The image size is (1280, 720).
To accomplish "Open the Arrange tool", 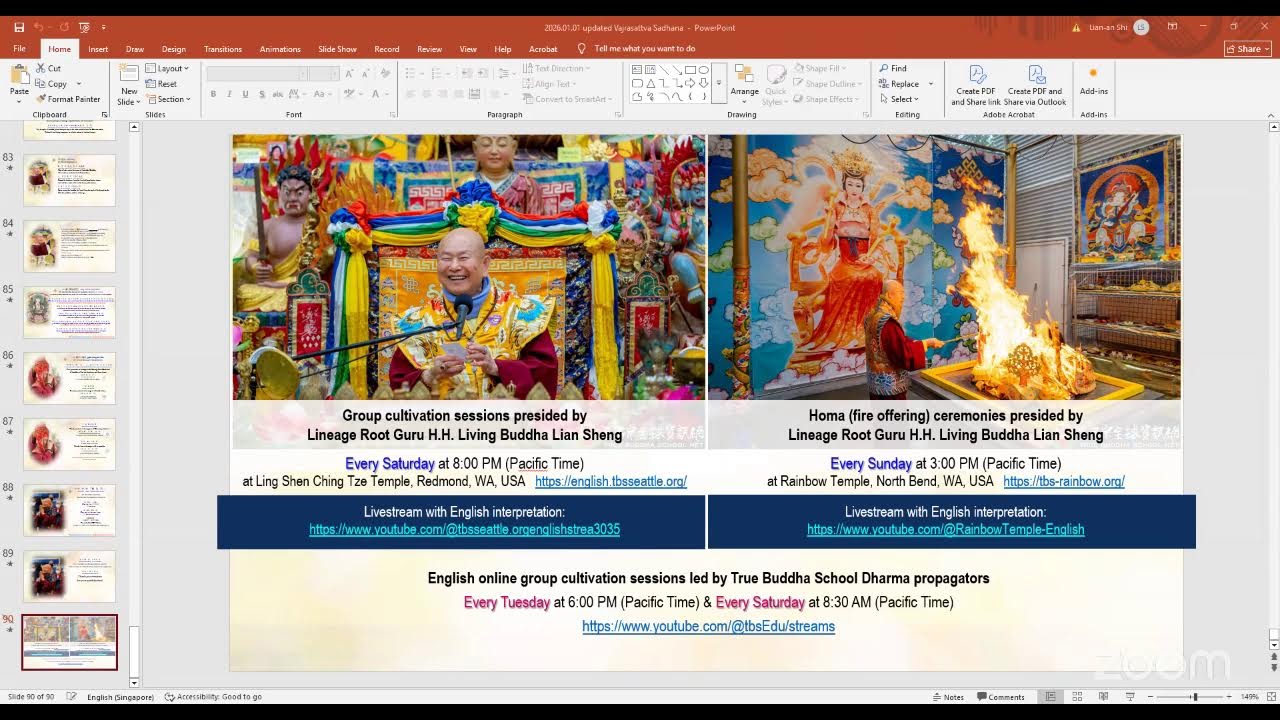I will point(744,82).
